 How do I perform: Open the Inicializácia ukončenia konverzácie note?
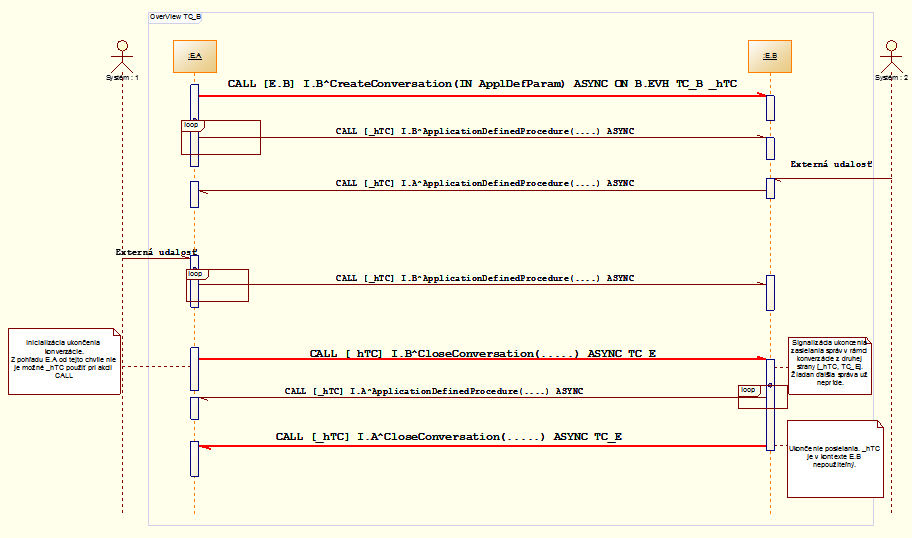(x=64, y=361)
